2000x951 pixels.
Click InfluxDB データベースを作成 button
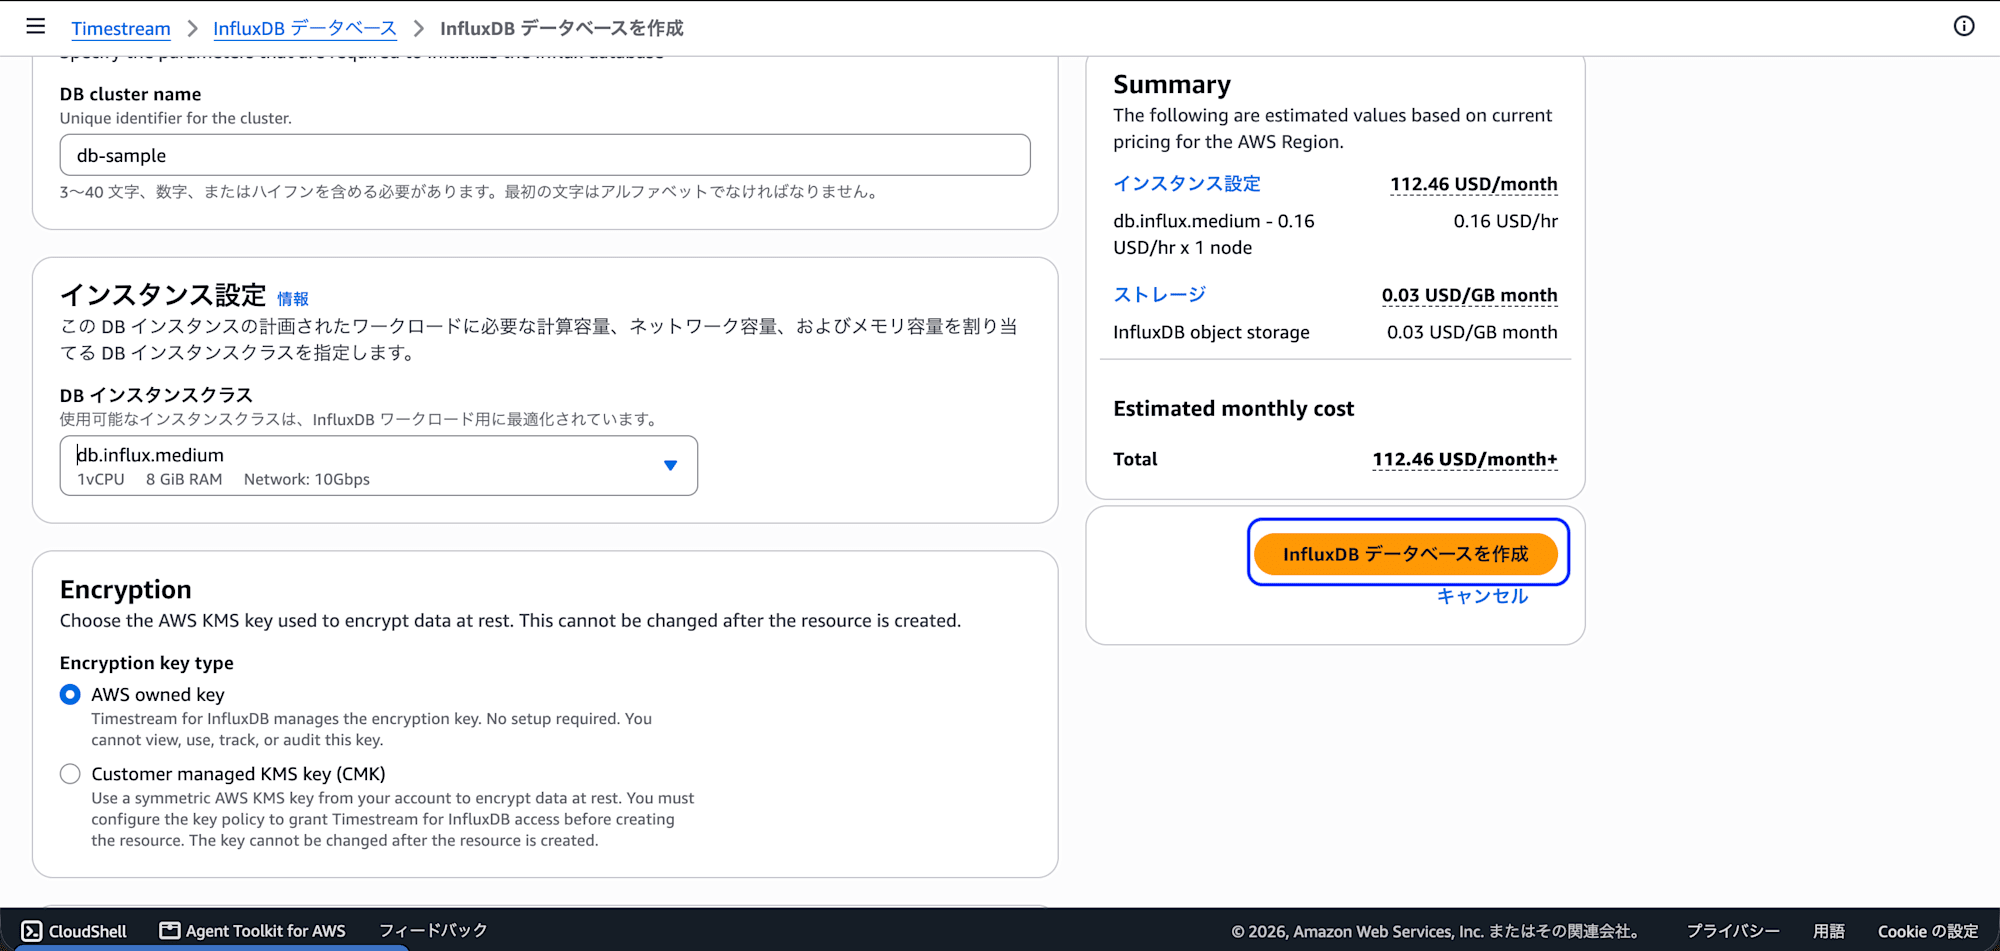coord(1406,554)
